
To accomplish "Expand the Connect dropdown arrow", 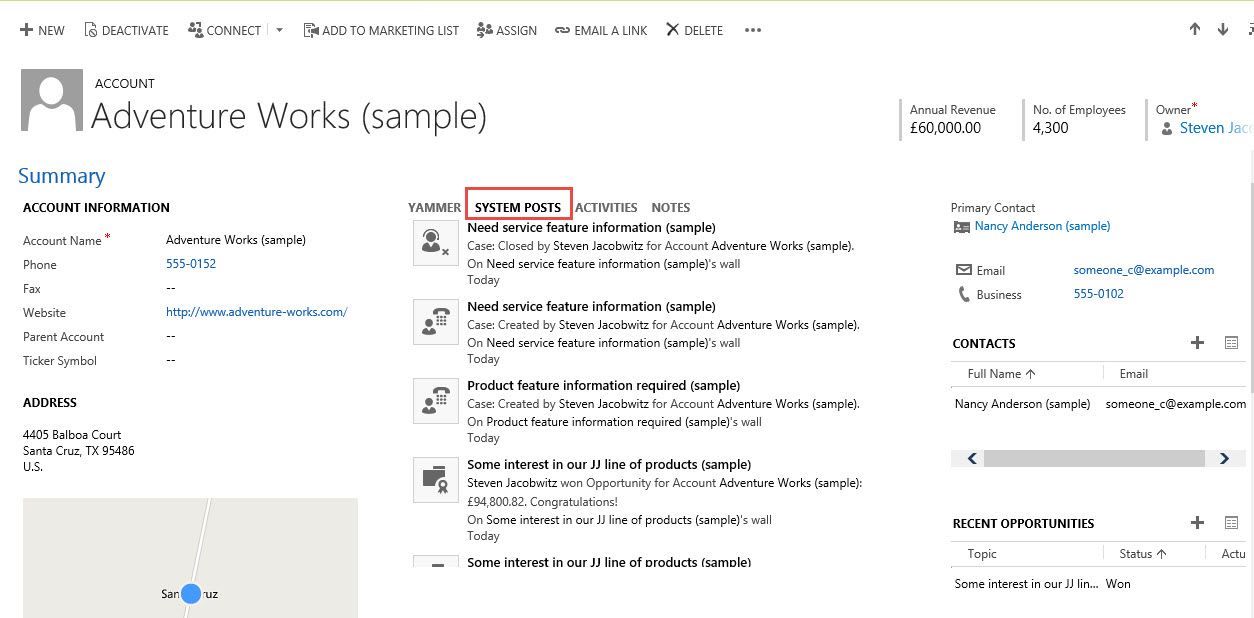I will (x=280, y=30).
